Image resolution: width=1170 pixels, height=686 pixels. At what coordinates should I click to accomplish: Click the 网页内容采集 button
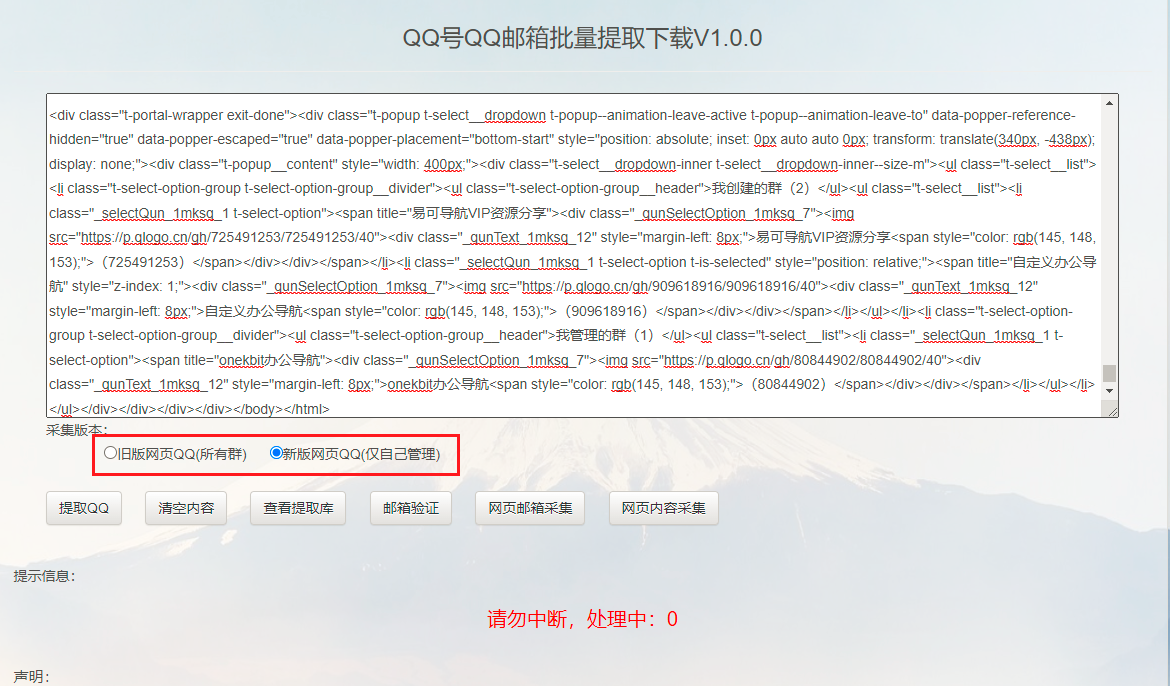663,508
